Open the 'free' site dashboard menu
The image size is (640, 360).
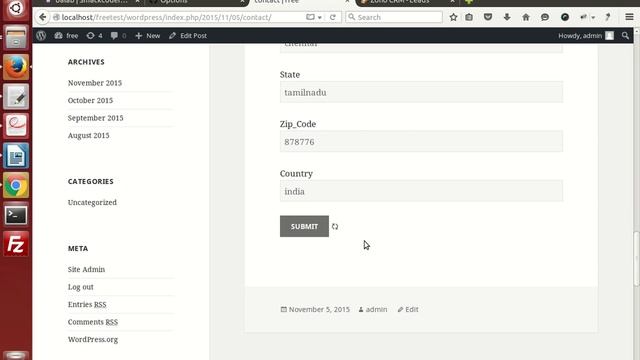click(x=66, y=36)
